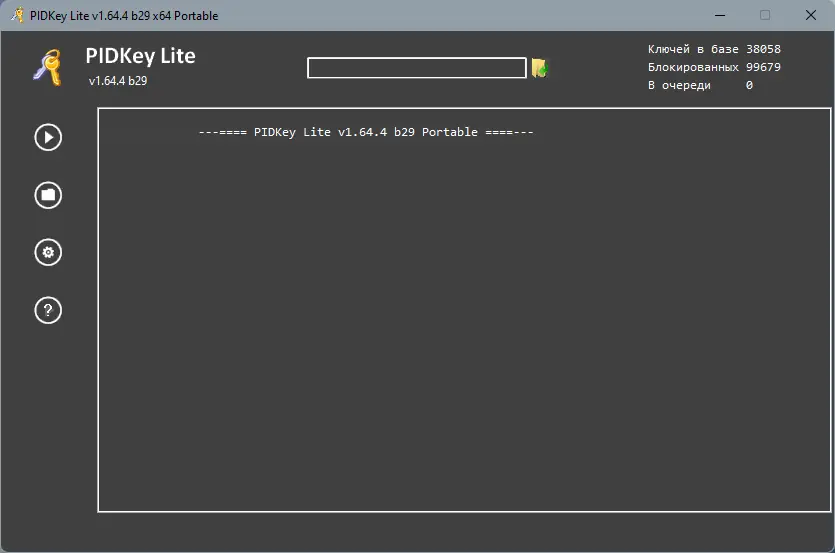Viewport: 835px width, 553px height.
Task: Focus the product key input field
Action: [x=416, y=68]
